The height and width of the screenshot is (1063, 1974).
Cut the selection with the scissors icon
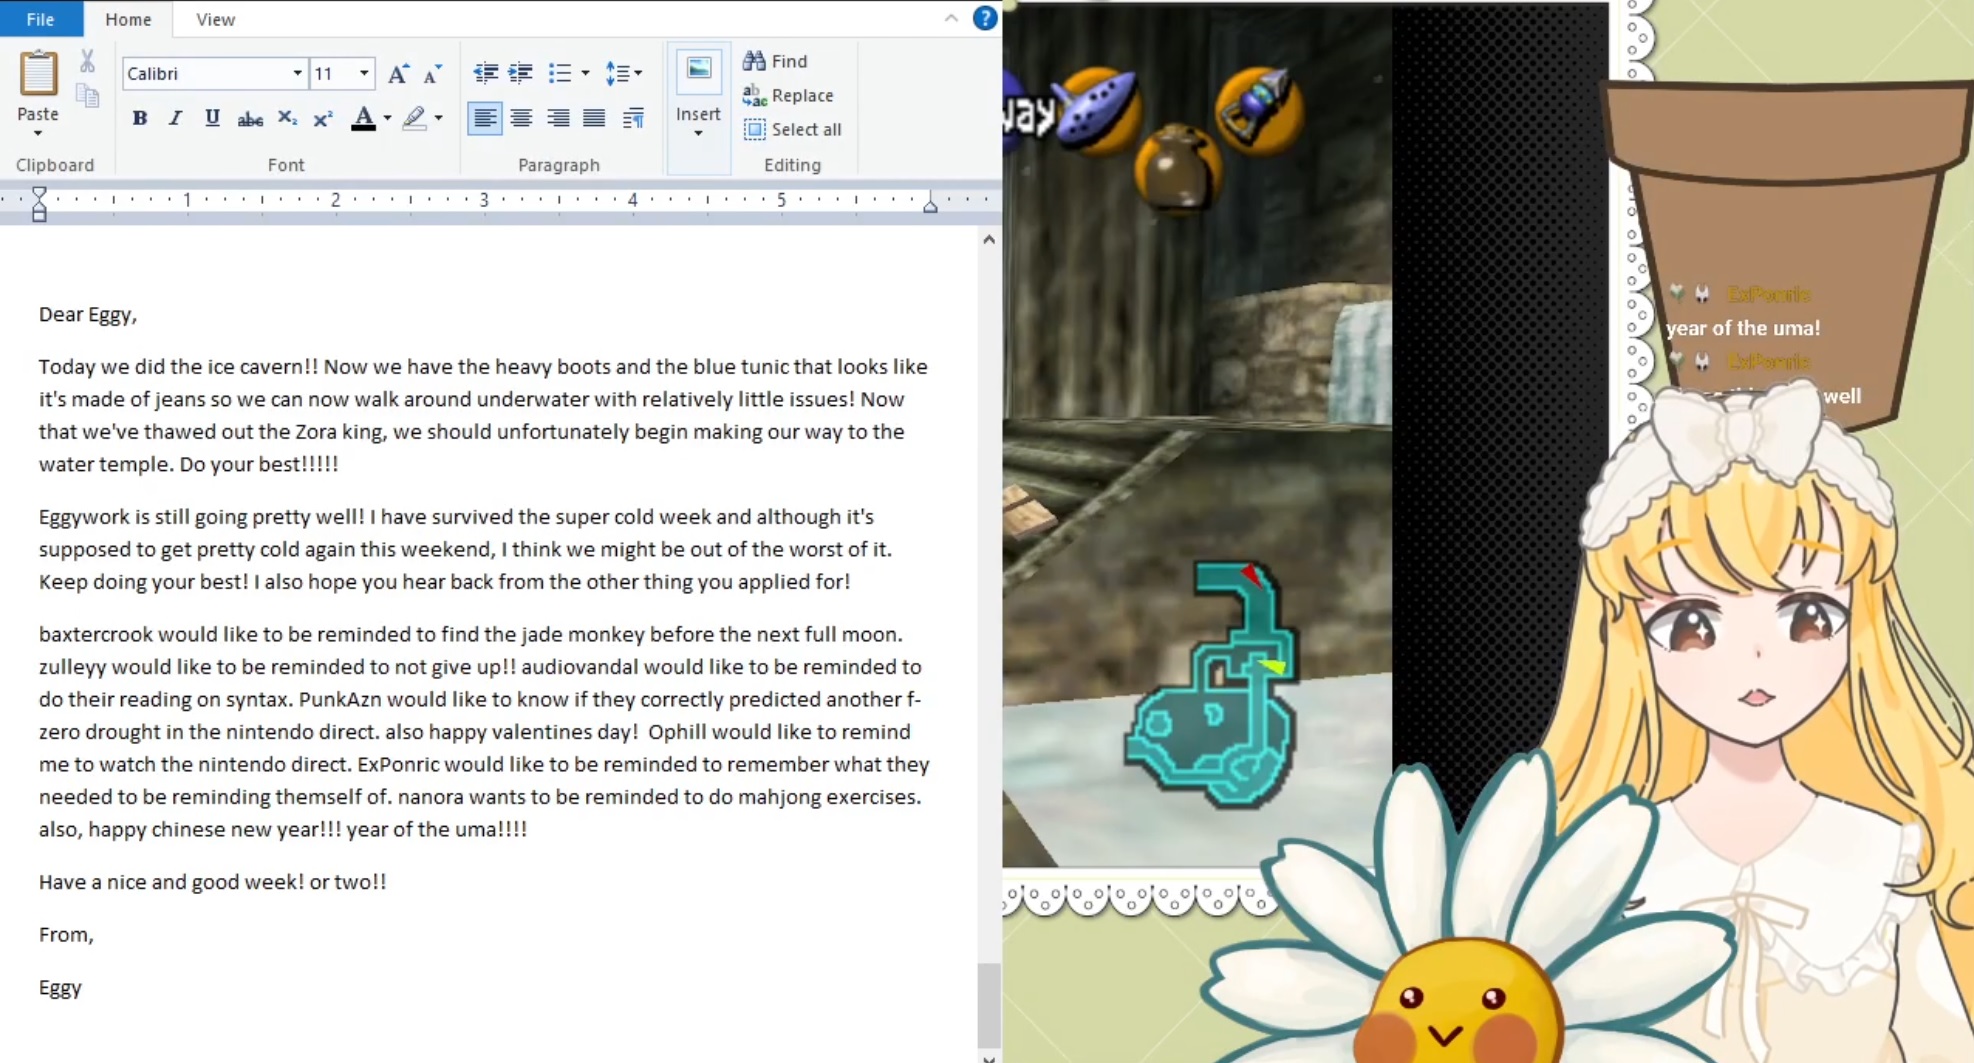click(88, 62)
